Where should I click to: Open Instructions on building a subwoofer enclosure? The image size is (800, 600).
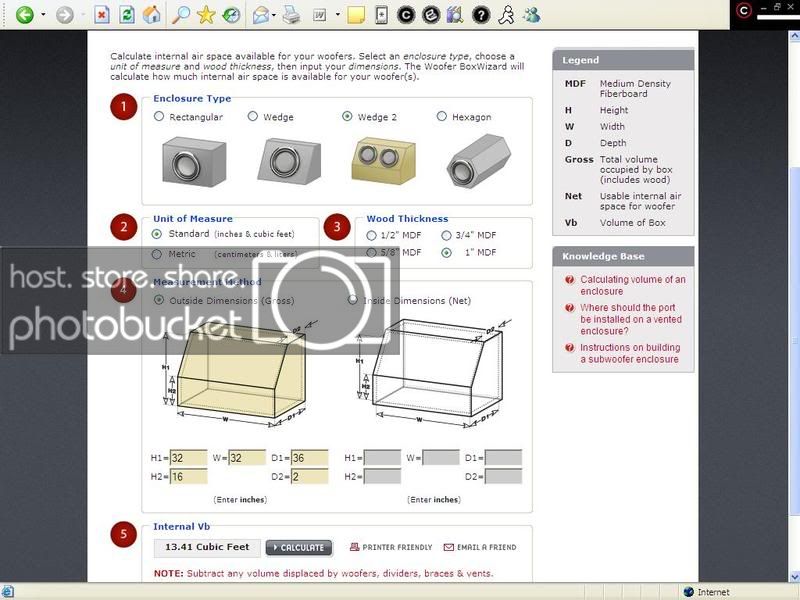point(630,353)
